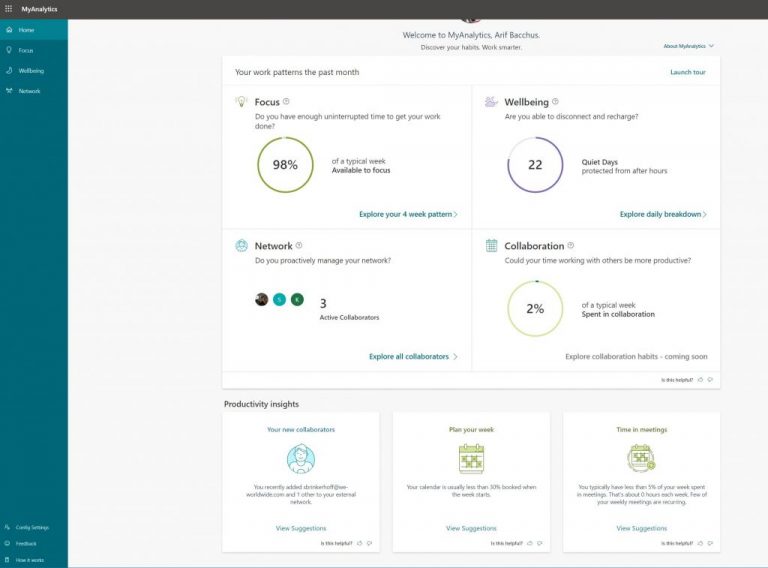Screen dimensions: 768x568
Task: Open Explore daily breakdown link
Action: 660,214
